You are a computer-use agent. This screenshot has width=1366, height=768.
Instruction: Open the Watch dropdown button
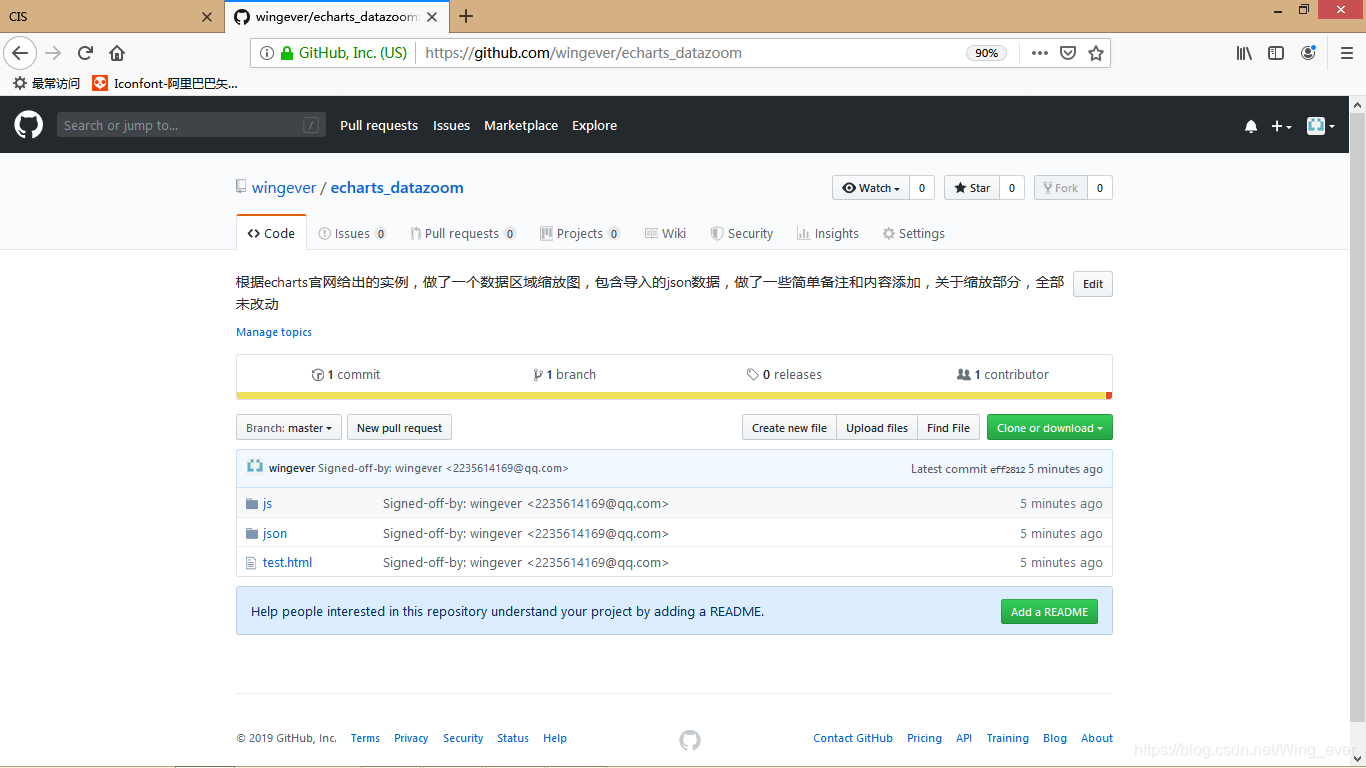point(871,188)
